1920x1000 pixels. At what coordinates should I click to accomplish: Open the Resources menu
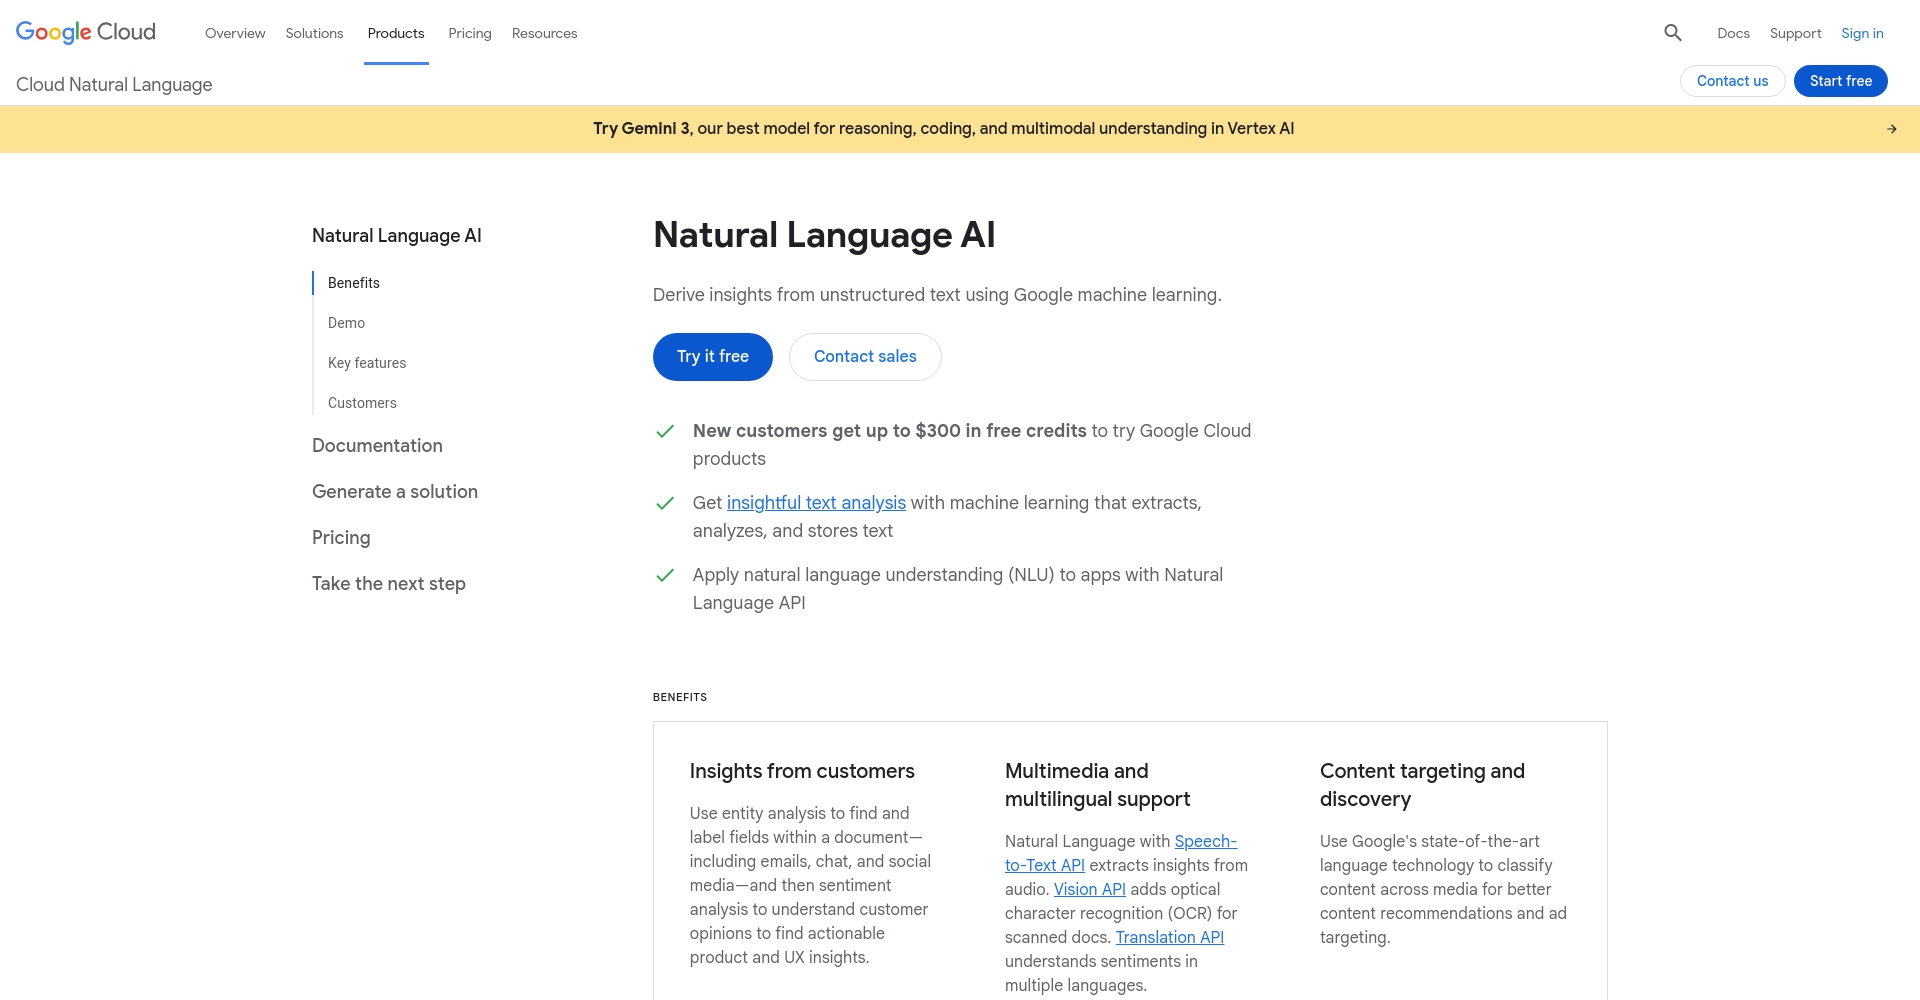pyautogui.click(x=544, y=33)
